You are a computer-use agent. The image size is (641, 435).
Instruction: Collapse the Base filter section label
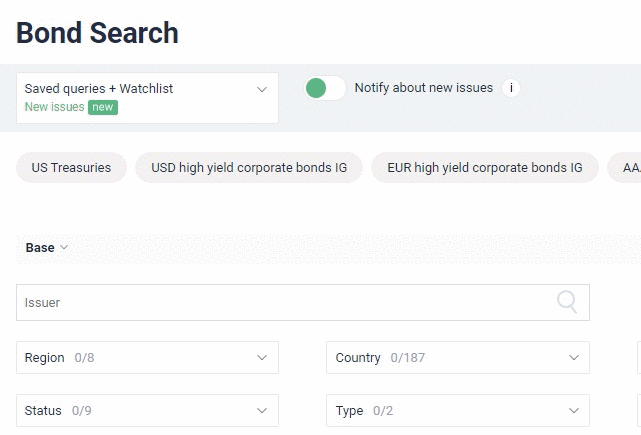click(40, 248)
